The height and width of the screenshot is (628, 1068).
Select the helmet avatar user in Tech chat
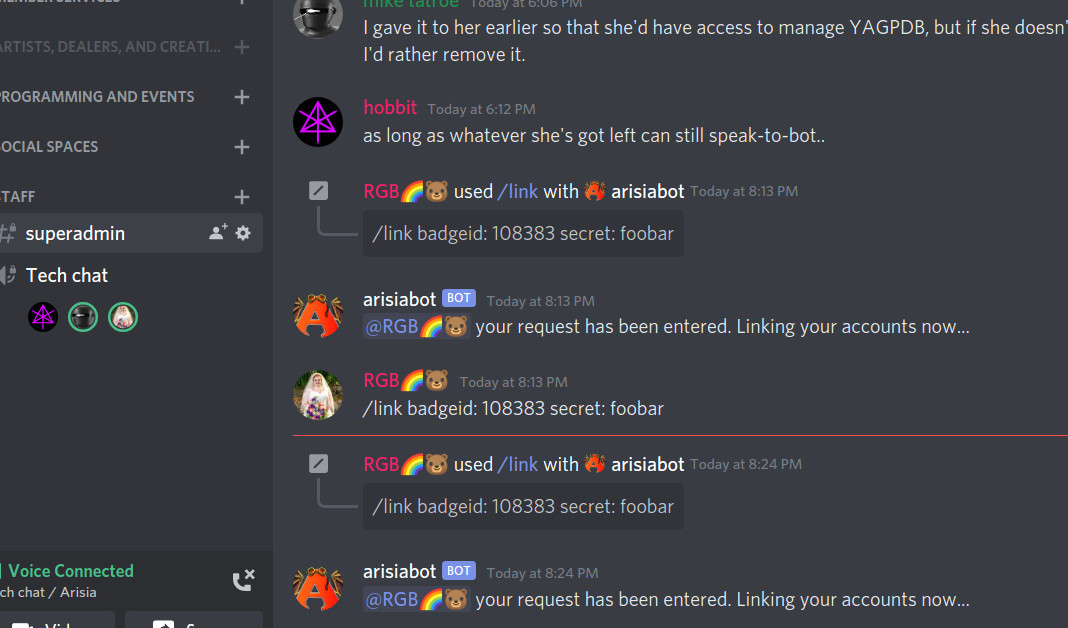coord(83,317)
